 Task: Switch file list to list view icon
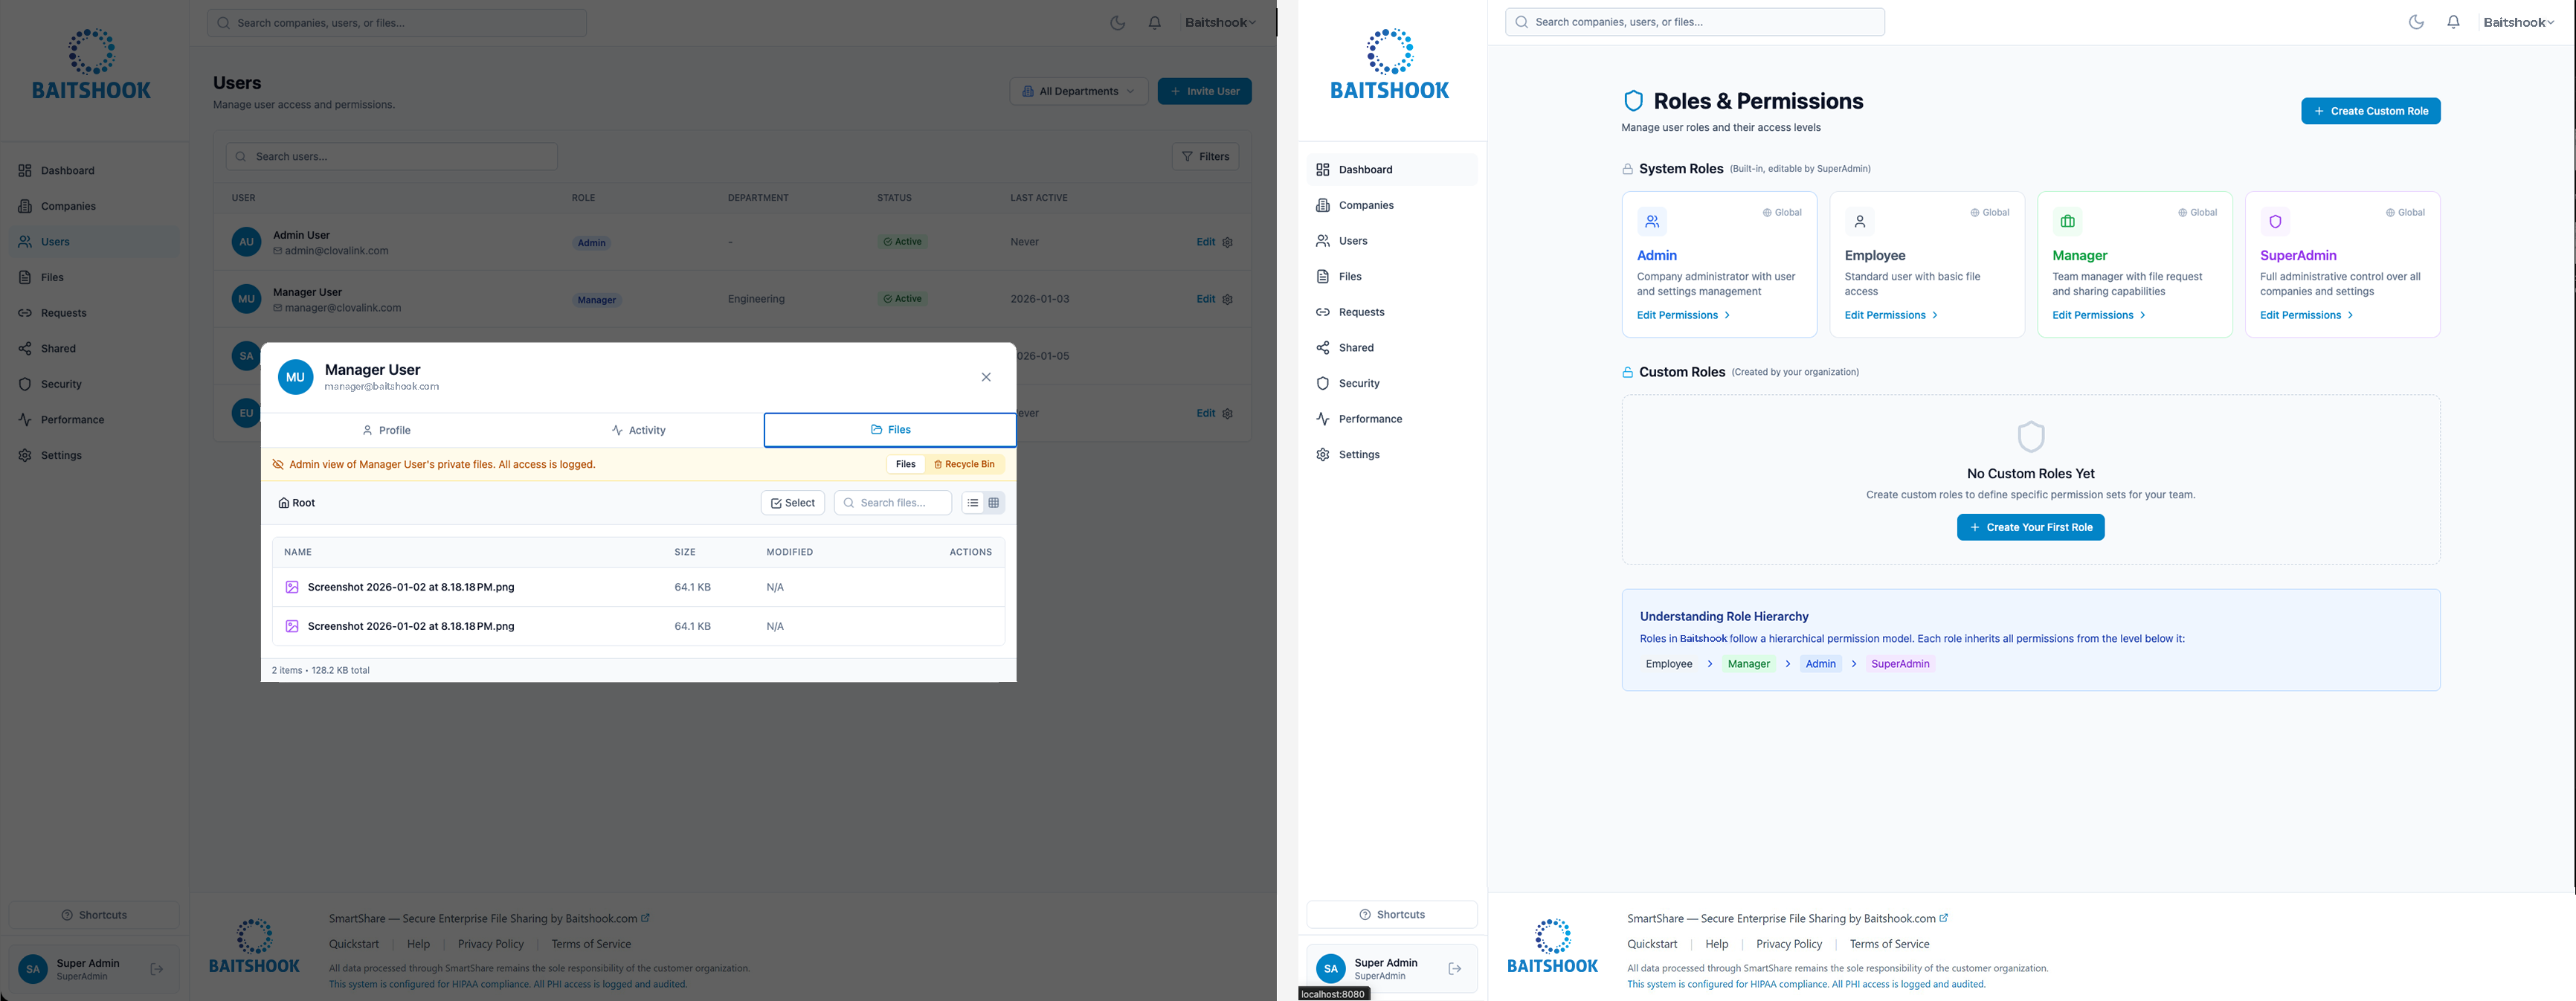tap(973, 503)
